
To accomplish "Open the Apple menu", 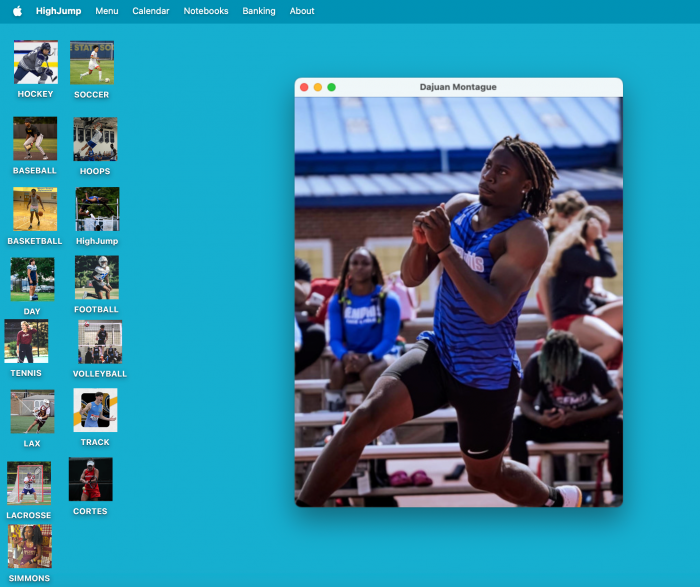I will 17,11.
